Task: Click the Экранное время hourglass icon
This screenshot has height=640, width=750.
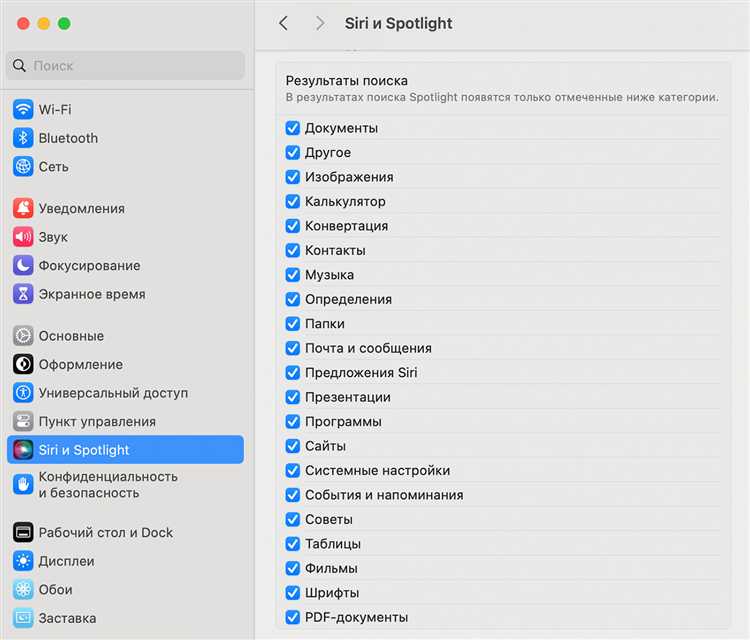Action: coord(23,294)
